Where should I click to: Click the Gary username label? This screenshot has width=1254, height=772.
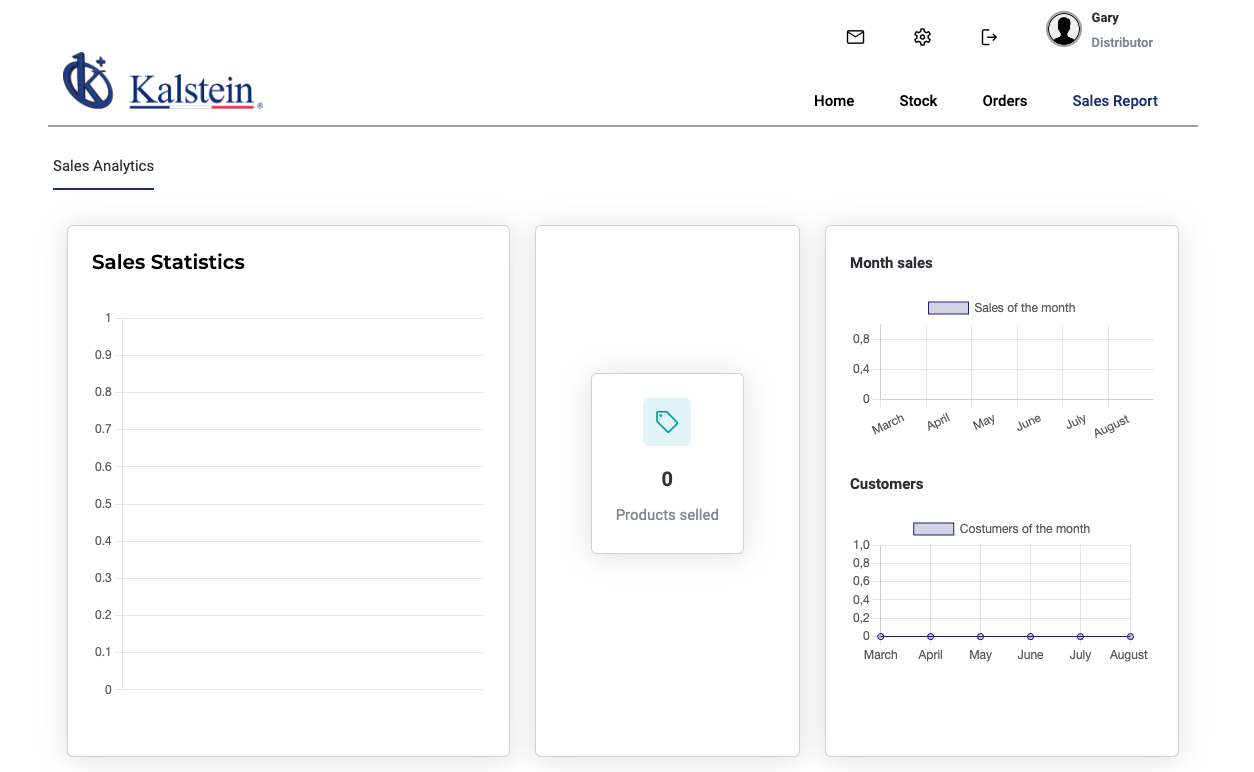1105,18
